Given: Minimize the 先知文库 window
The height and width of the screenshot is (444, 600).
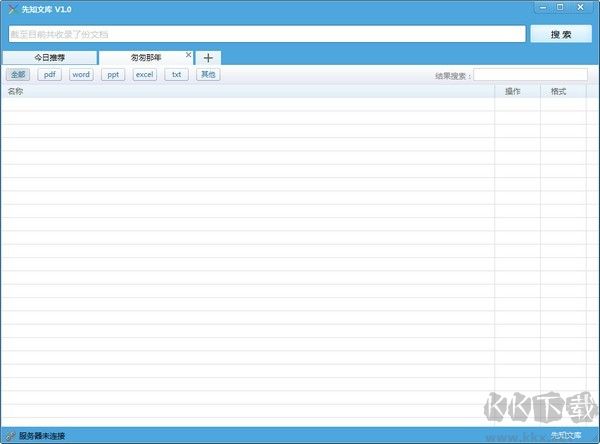Looking at the screenshot, I should [x=543, y=8].
